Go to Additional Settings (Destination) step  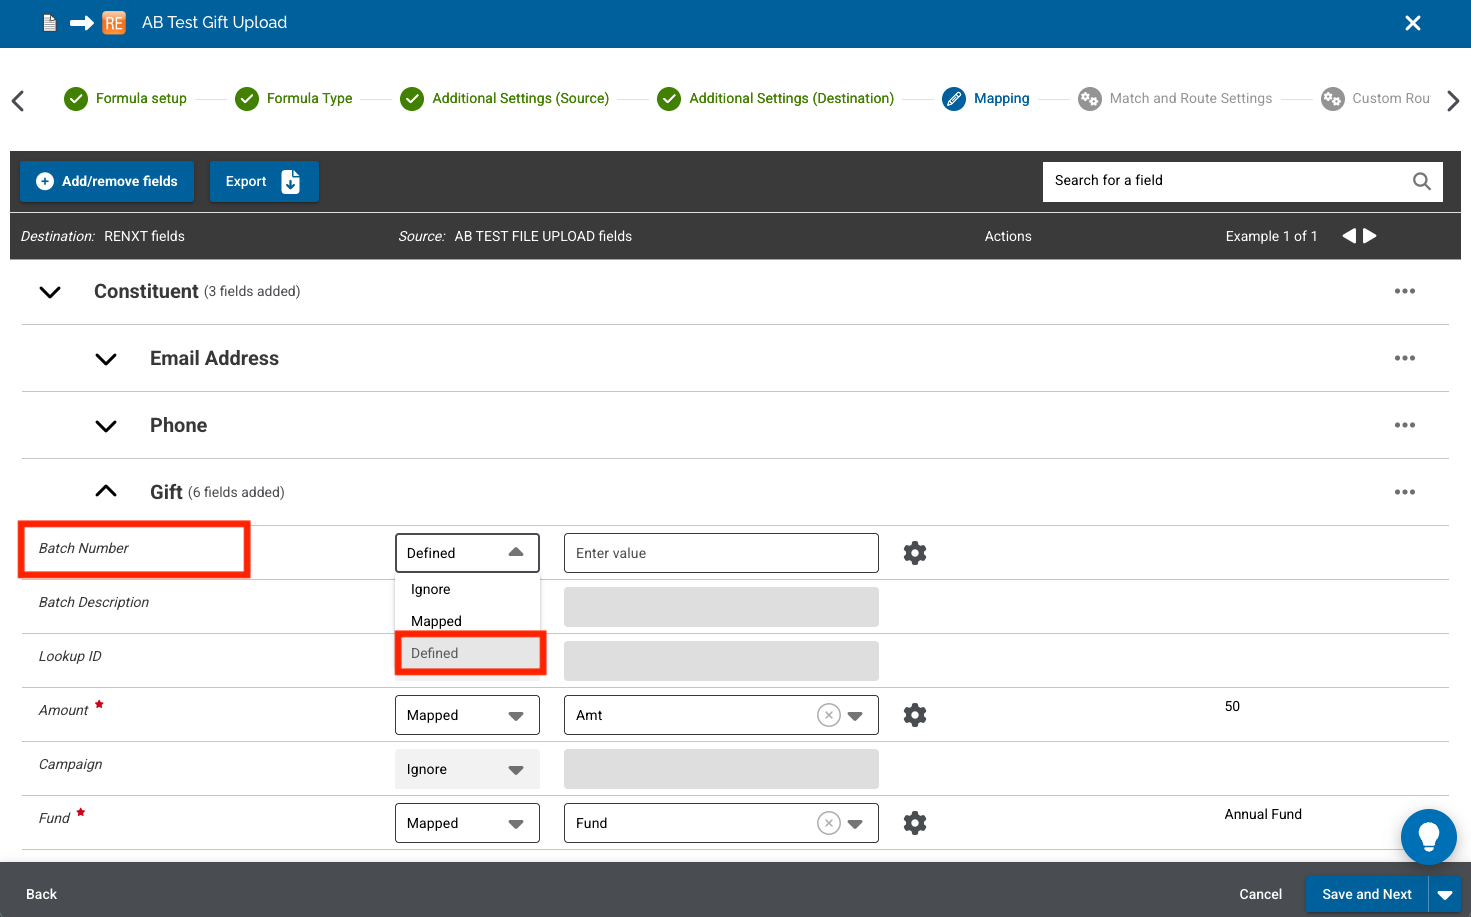(x=776, y=98)
